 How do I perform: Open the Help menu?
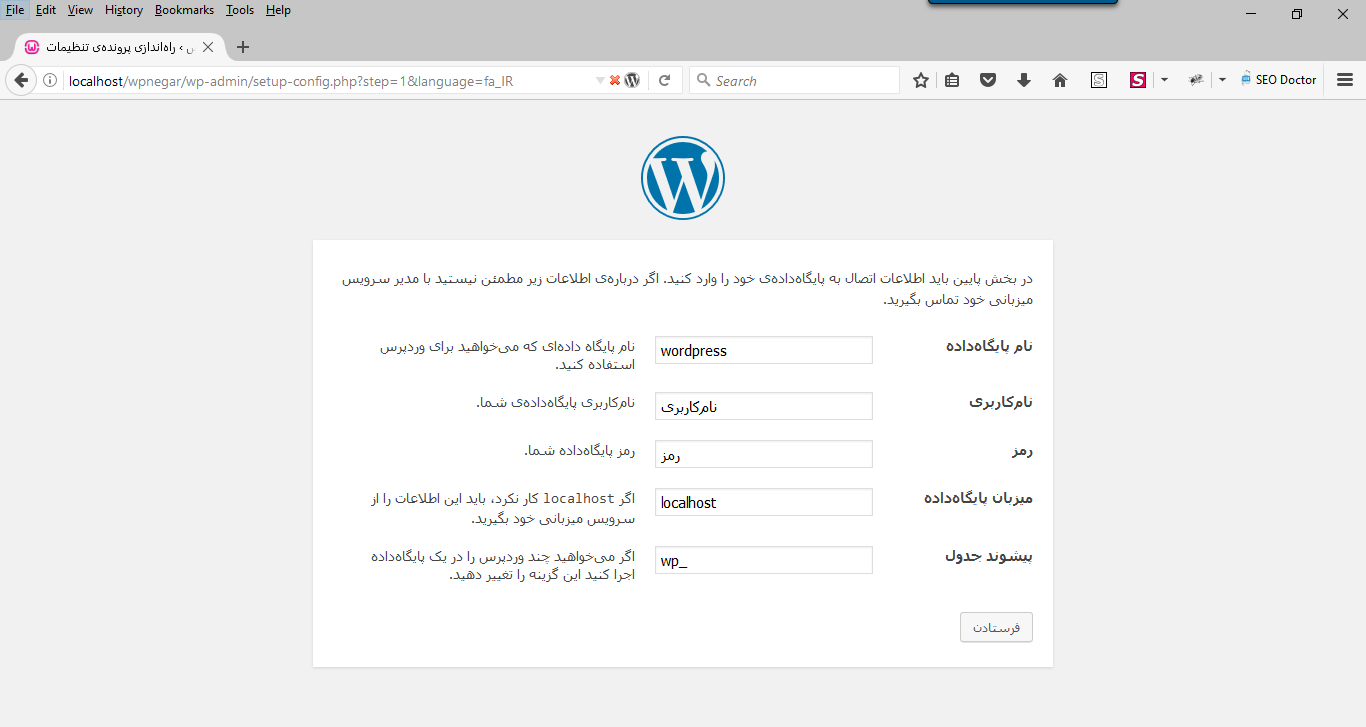click(x=278, y=10)
